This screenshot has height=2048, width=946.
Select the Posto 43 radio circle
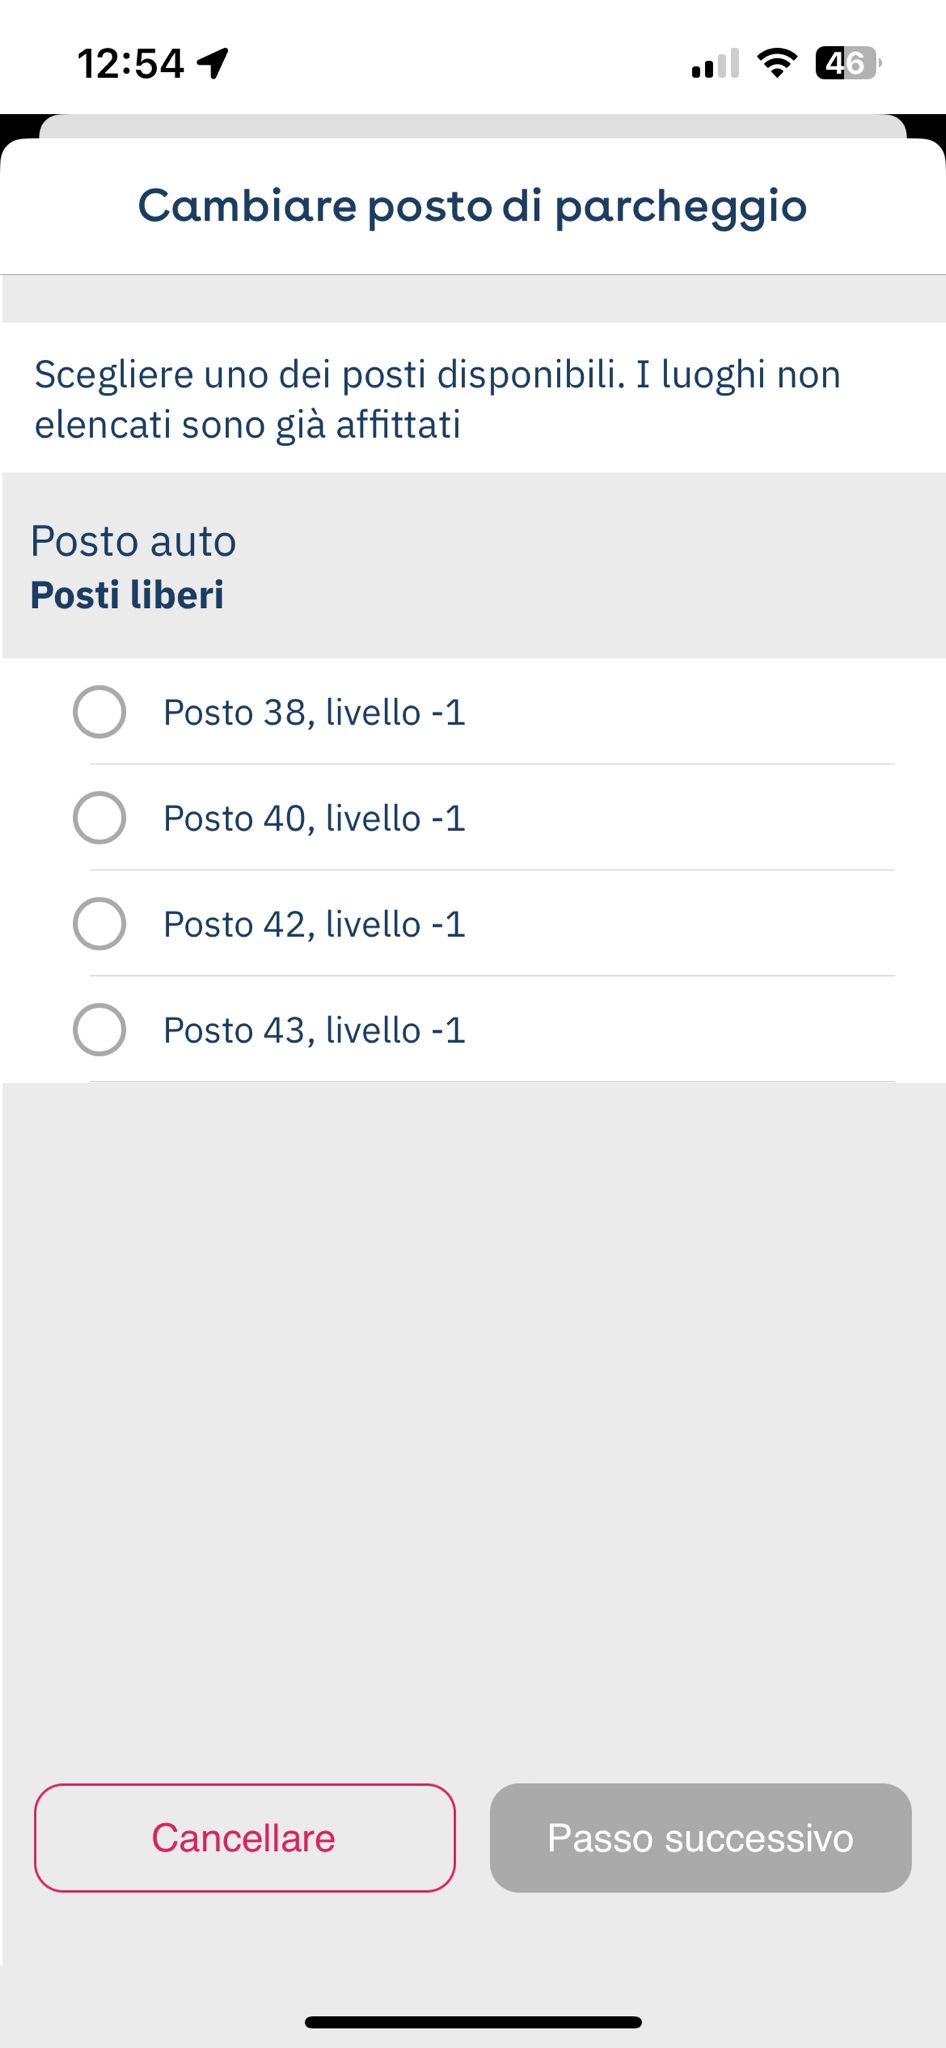coord(99,1030)
